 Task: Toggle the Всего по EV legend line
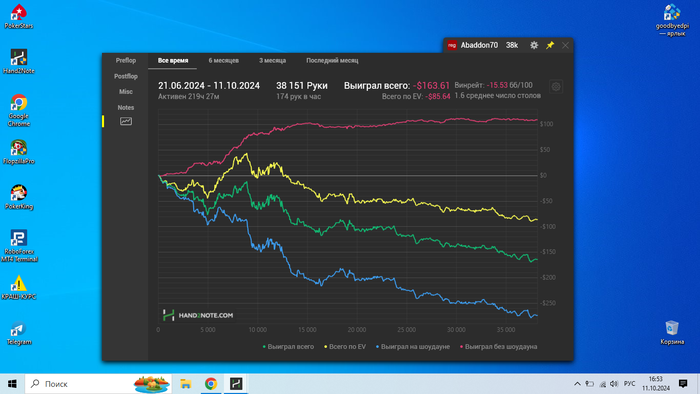click(345, 347)
